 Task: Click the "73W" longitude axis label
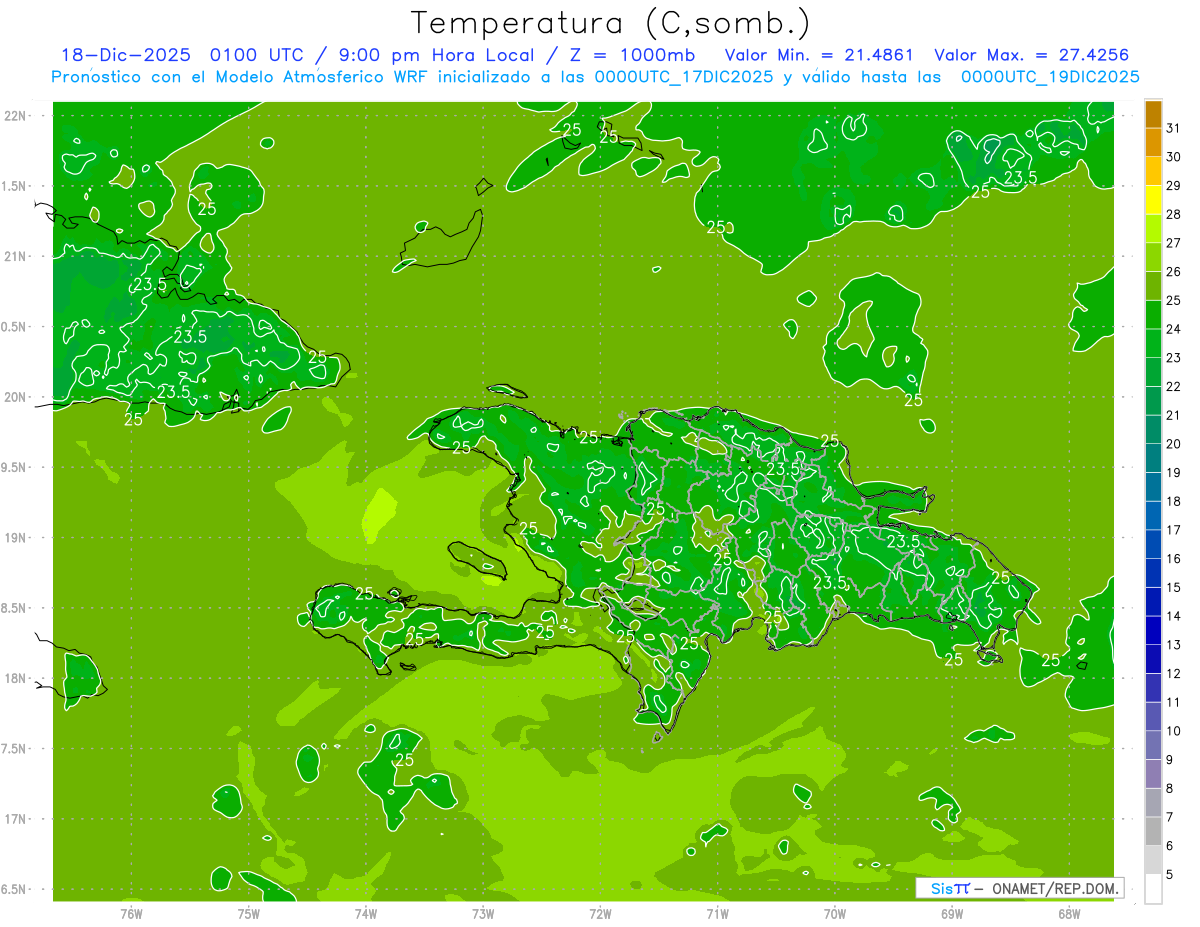click(483, 914)
